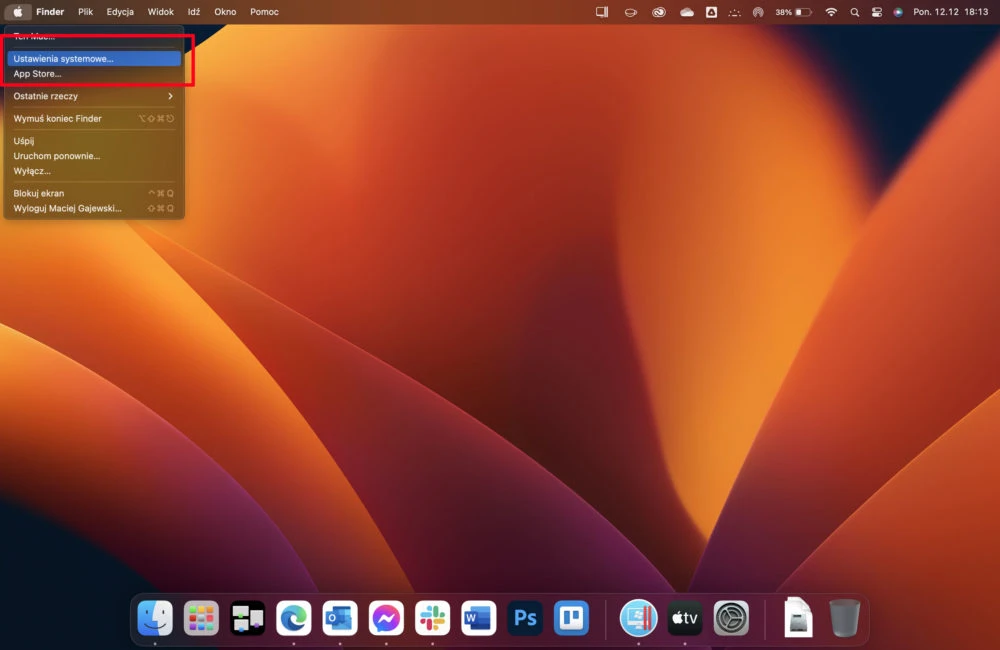Choose App Store… from the Apple menu
The width and height of the screenshot is (1000, 650).
click(94, 74)
